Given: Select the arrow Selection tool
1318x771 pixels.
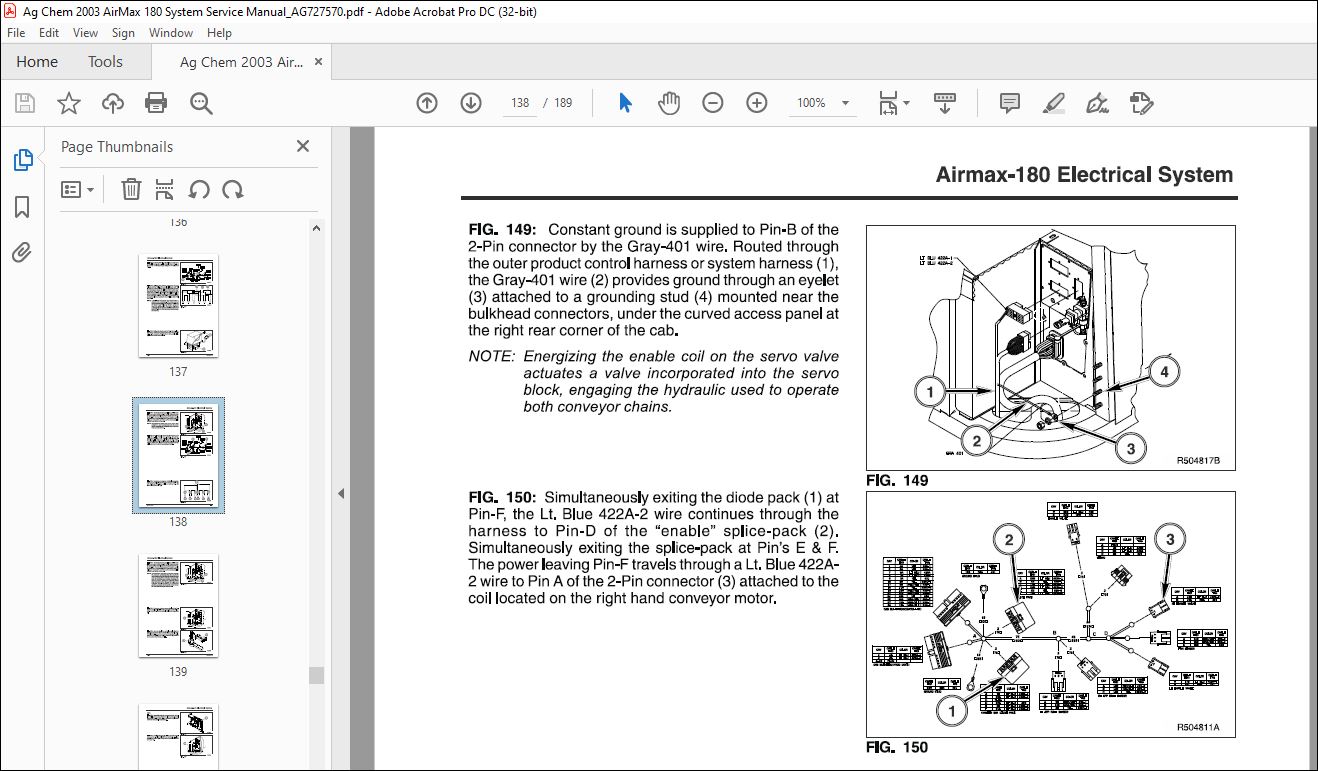Looking at the screenshot, I should pyautogui.click(x=626, y=103).
